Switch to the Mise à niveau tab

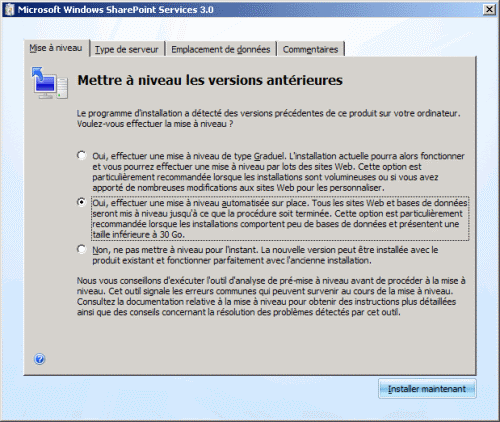point(56,48)
